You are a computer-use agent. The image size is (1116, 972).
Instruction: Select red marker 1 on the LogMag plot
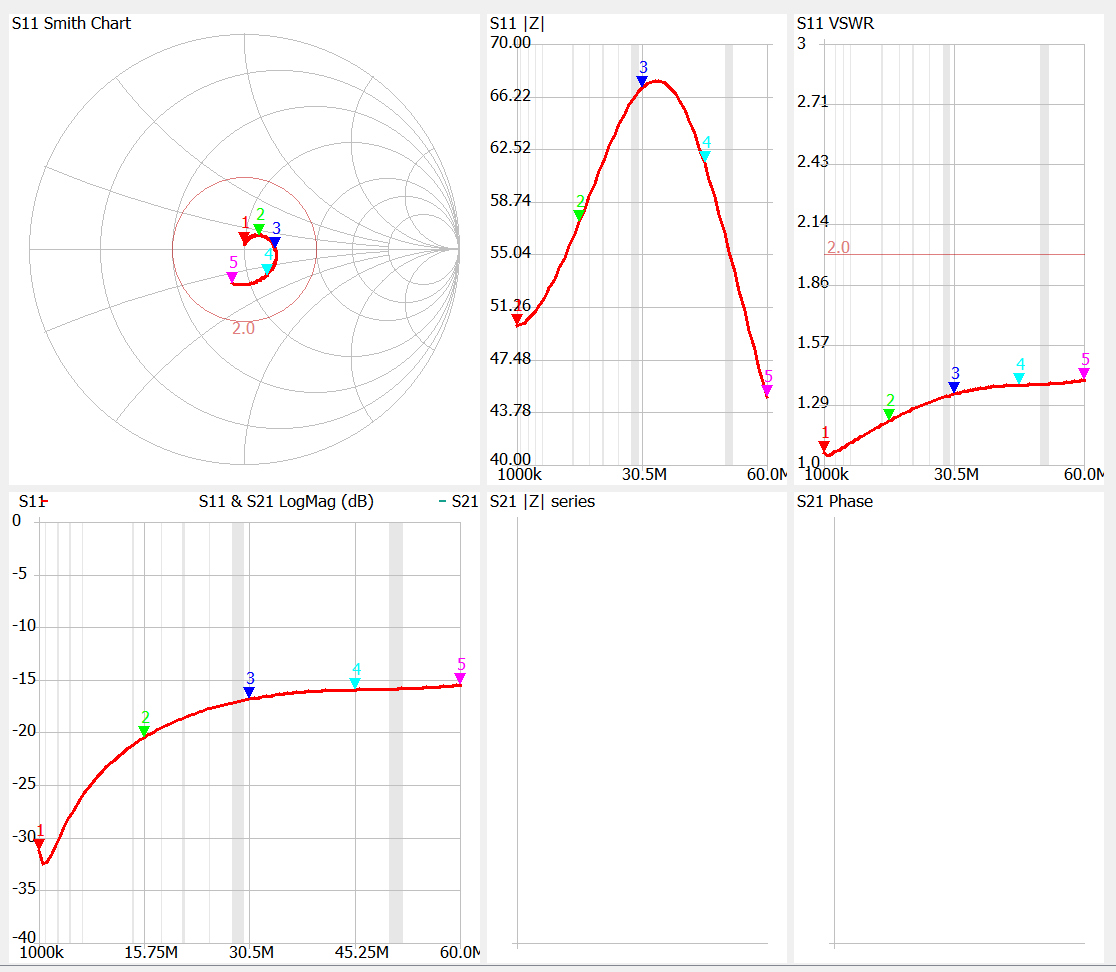39,844
